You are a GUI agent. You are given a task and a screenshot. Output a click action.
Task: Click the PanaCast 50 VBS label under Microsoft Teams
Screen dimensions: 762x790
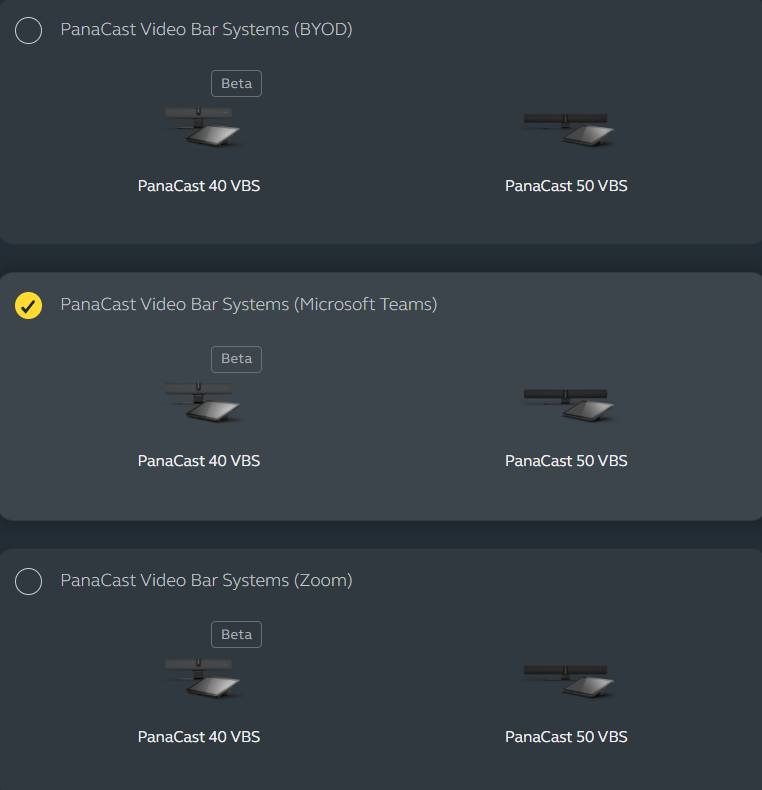pyautogui.click(x=566, y=461)
